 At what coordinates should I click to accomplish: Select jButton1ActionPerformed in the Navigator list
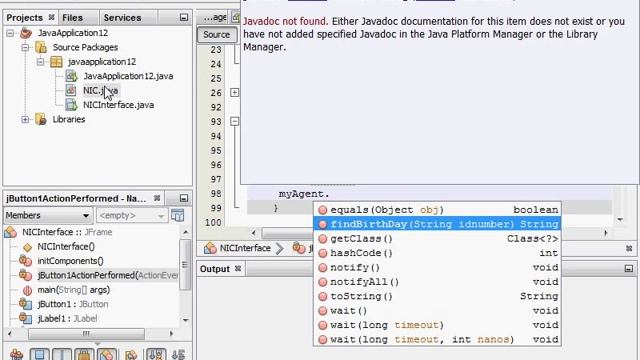click(108, 276)
